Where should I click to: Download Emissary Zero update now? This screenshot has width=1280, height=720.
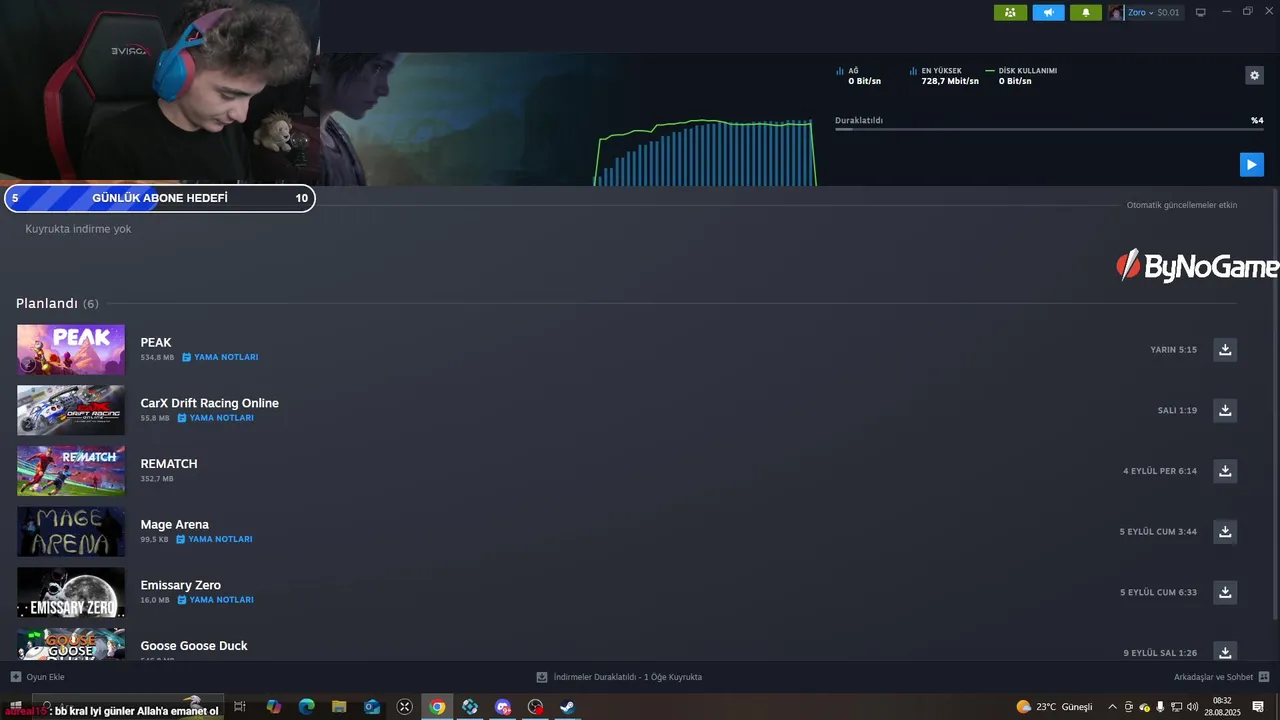tap(1225, 592)
